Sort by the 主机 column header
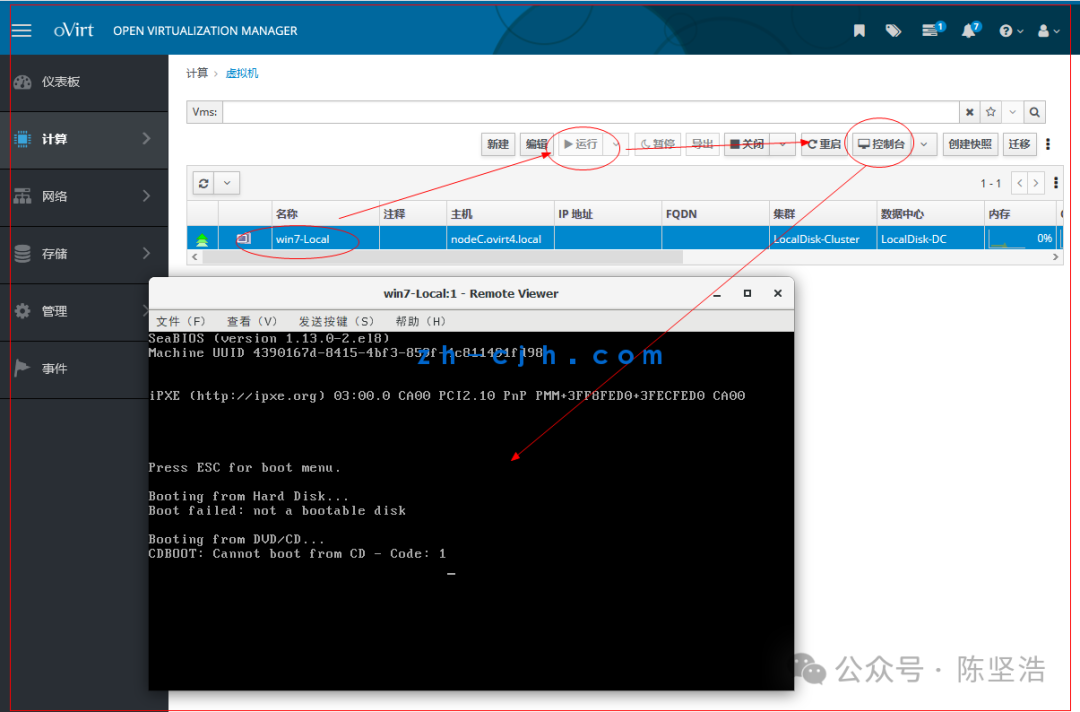Image resolution: width=1080 pixels, height=712 pixels. (x=500, y=214)
